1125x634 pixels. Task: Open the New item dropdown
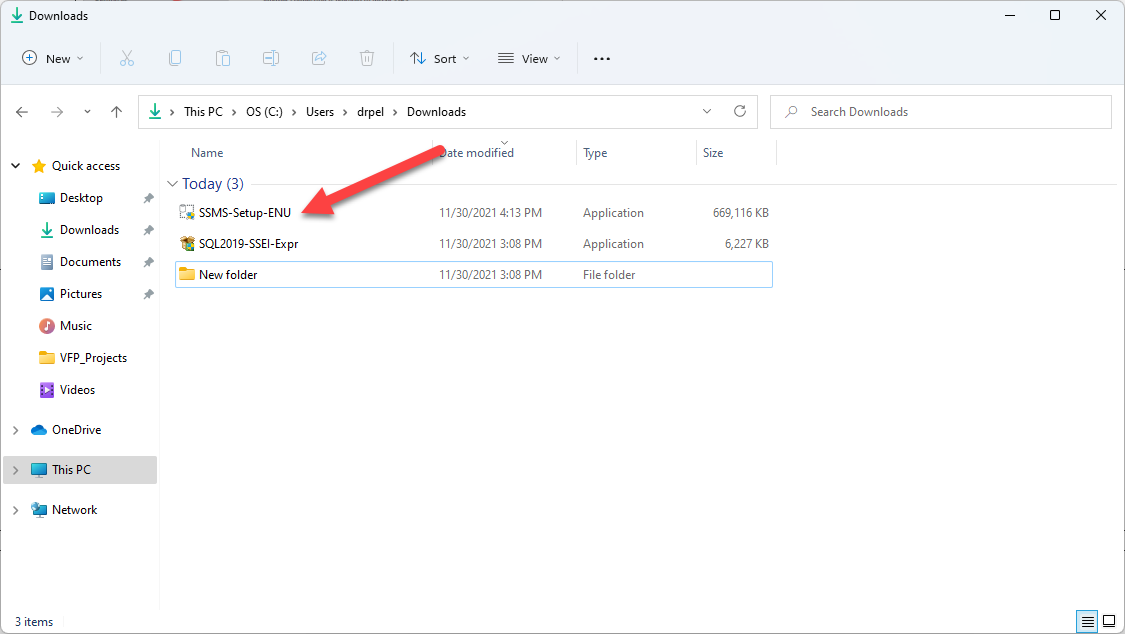(53, 59)
